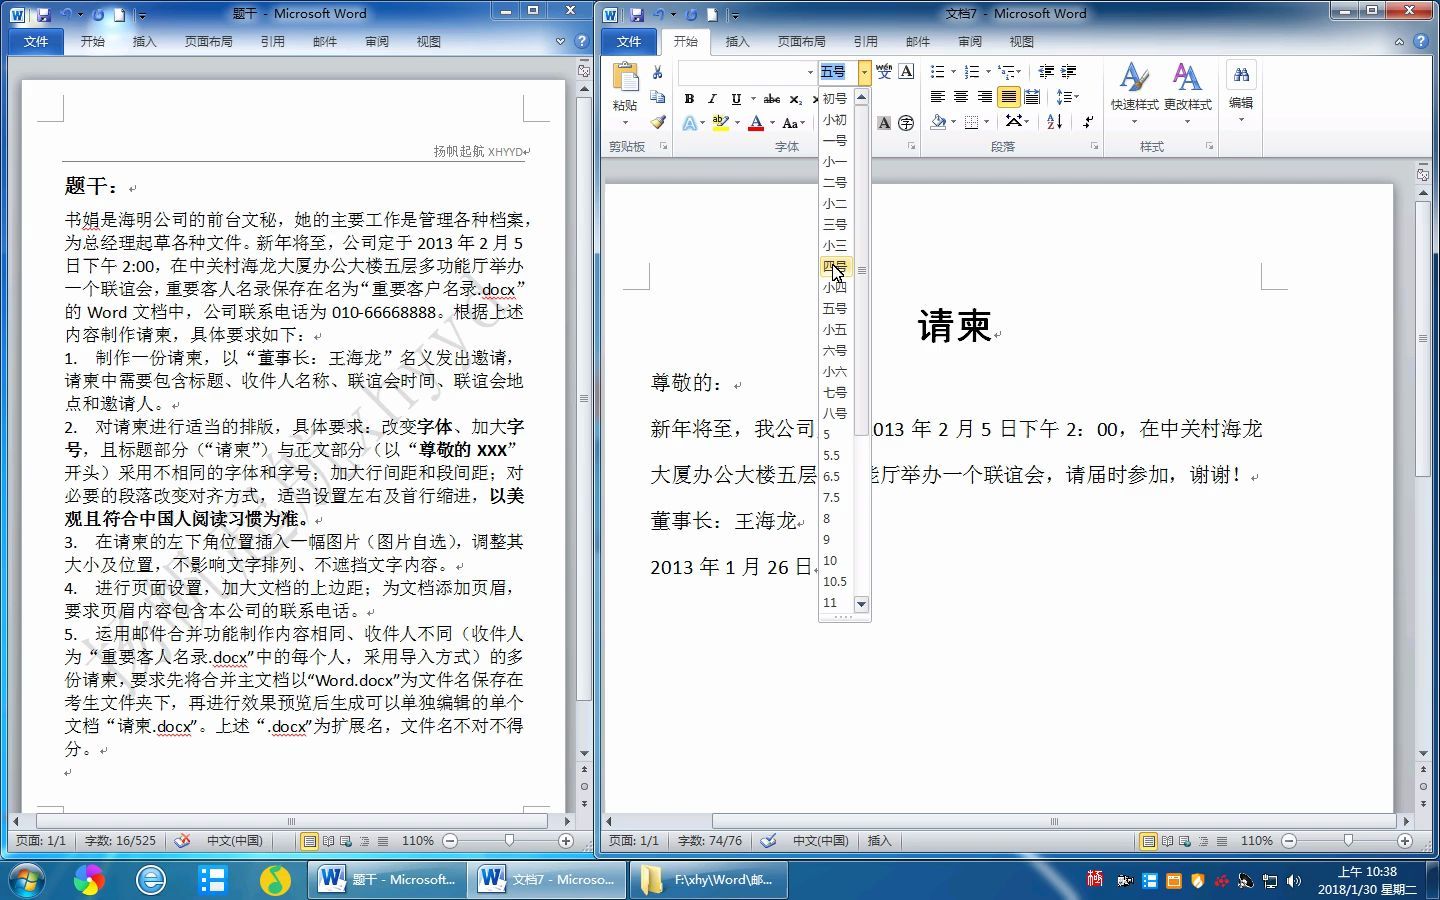
Task: Click the Copy icon in clipboard group
Action: [x=657, y=97]
